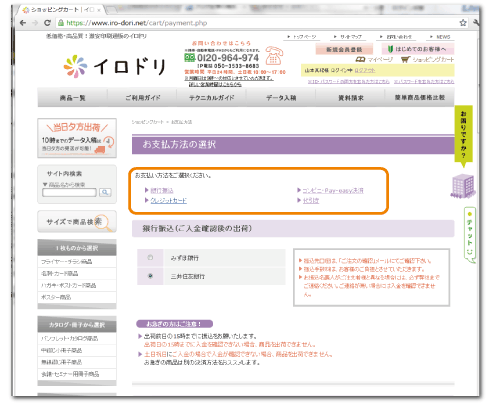This screenshot has height=406, width=490.
Task: Click the triangle bullet beside 代引き
Action: (299, 200)
